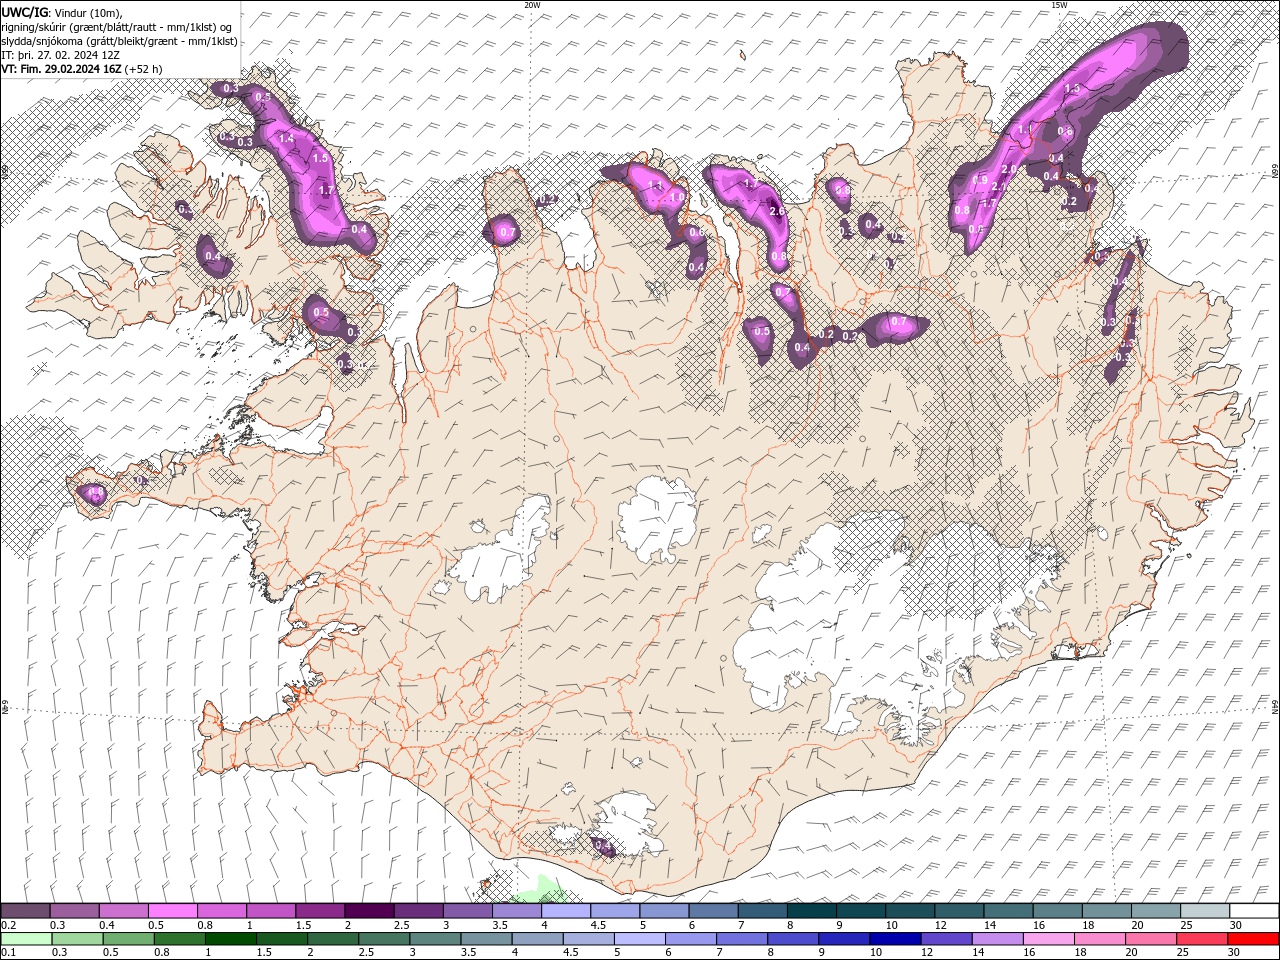Click the dark teal 8–9 snow legend swatch
The height and width of the screenshot is (960, 1280).
[x=812, y=911]
